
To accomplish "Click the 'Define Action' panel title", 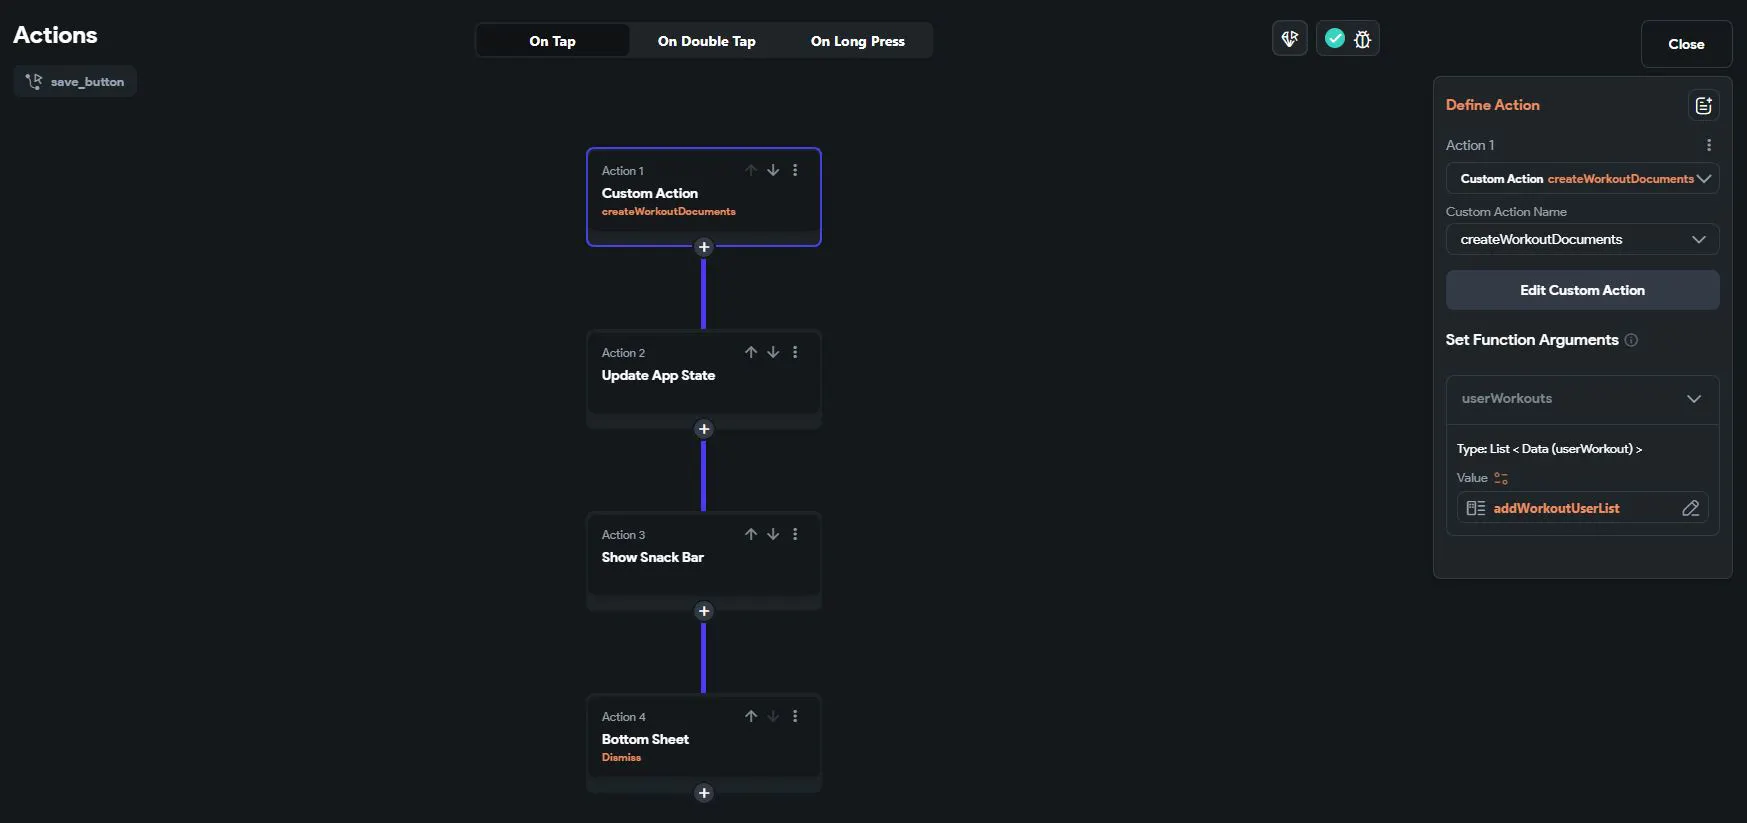I will pyautogui.click(x=1492, y=105).
